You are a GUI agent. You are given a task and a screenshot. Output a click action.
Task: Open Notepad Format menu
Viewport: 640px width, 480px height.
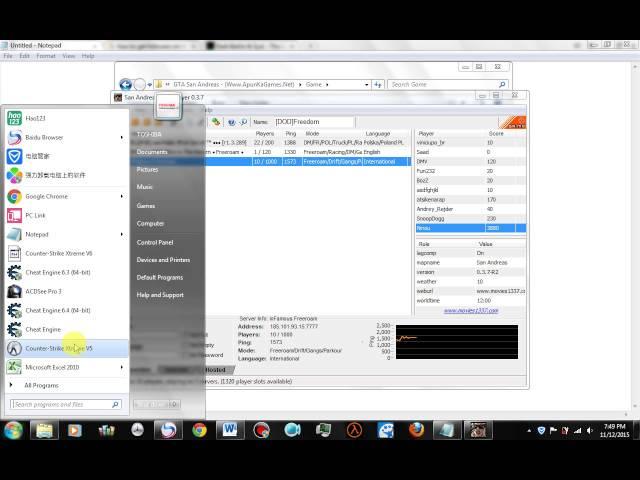coord(46,56)
